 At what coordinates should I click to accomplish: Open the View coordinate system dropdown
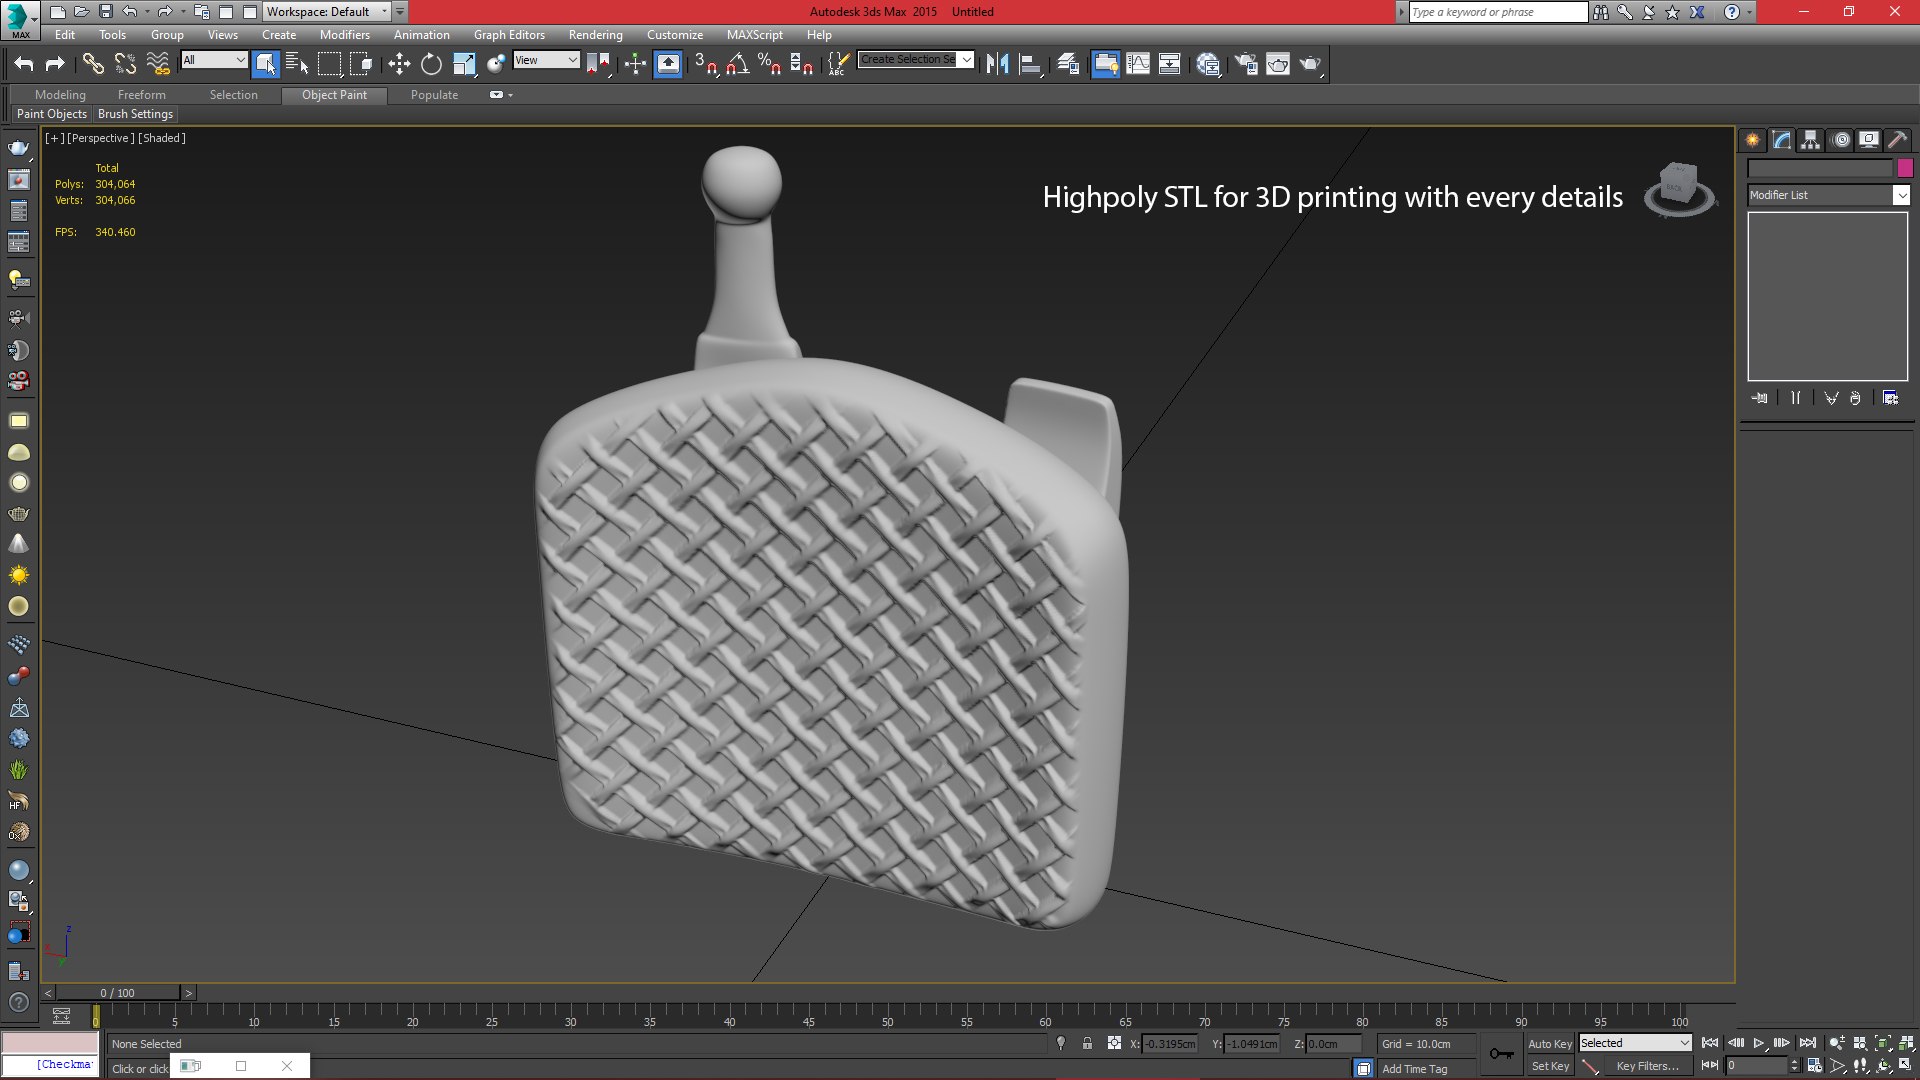546,60
